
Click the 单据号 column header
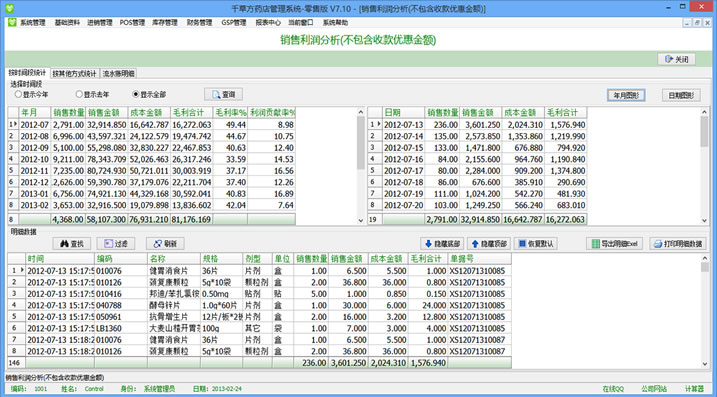pos(480,259)
